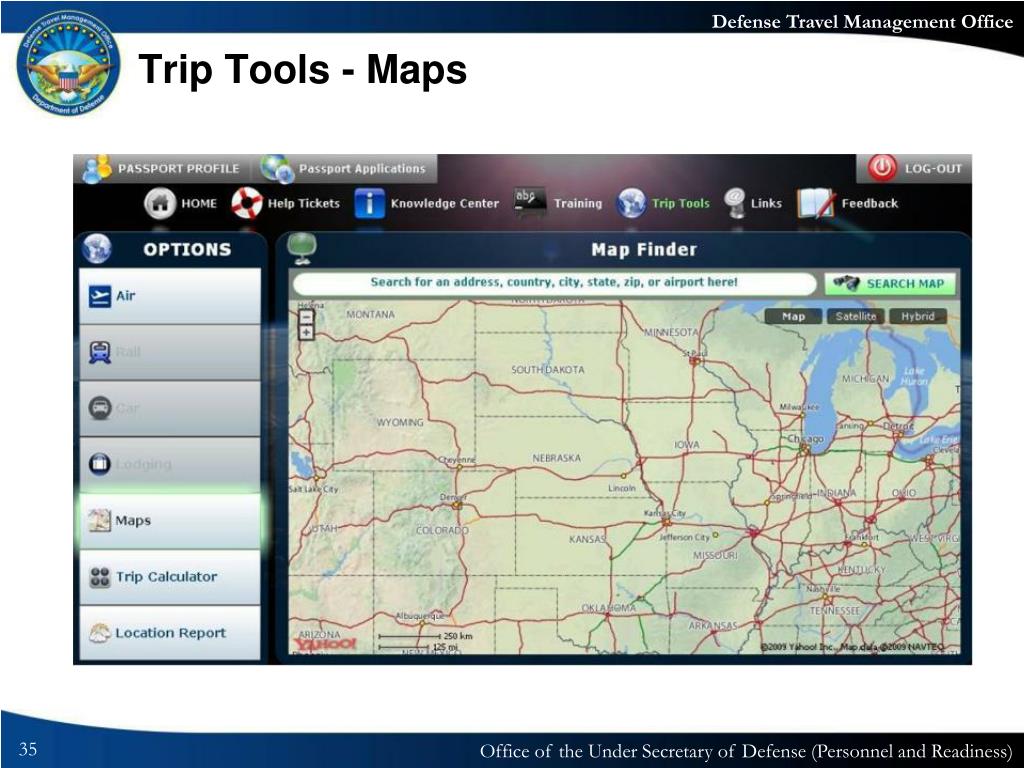Click the binoculars icon on Search Map

(846, 283)
